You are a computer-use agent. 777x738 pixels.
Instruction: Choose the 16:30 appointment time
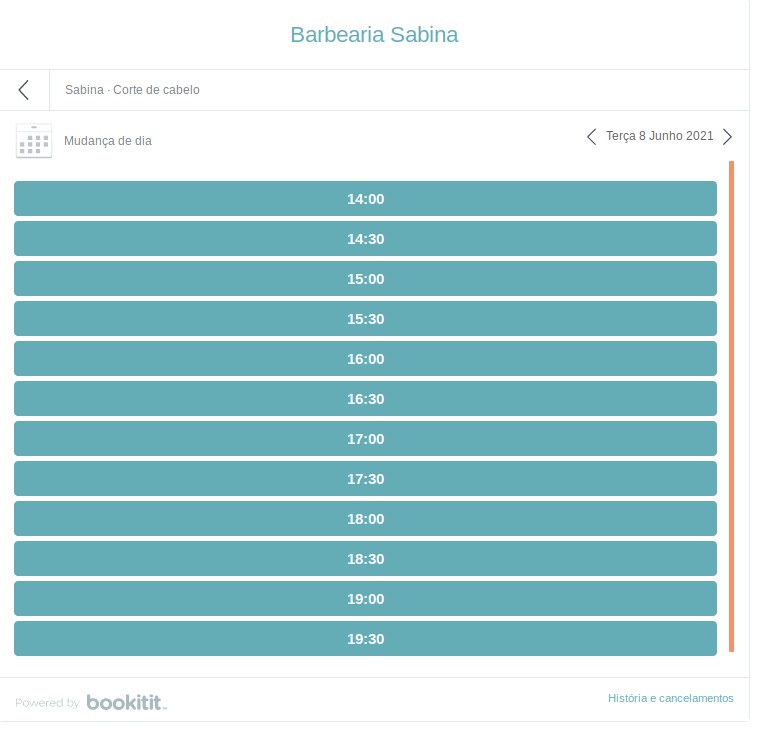pyautogui.click(x=365, y=399)
